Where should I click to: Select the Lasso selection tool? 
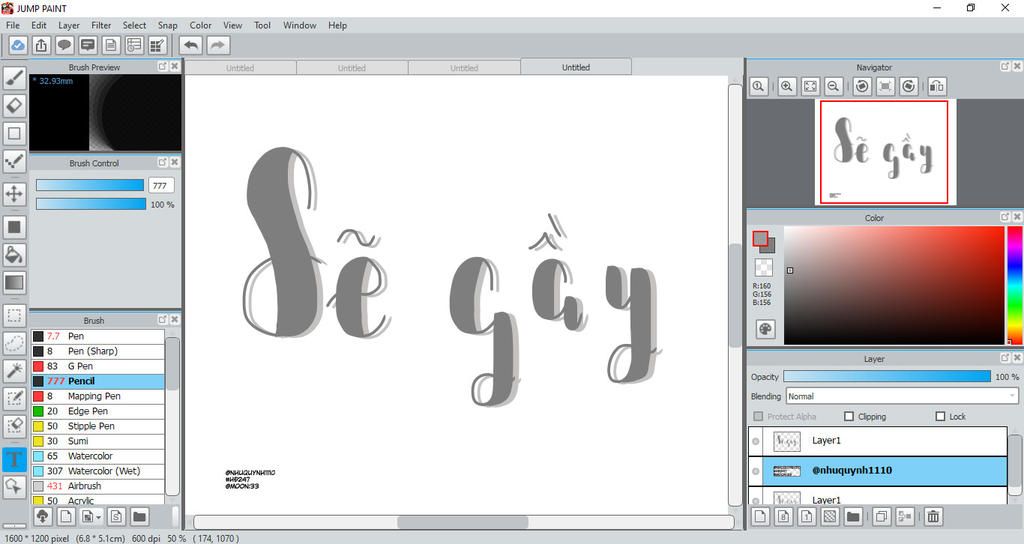pyautogui.click(x=14, y=343)
